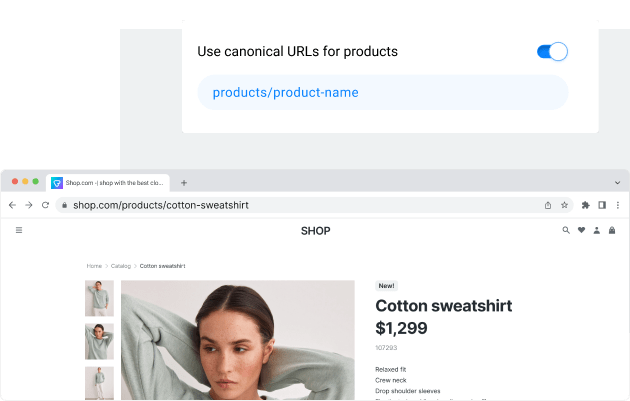Reload the page with the refresh icon

pos(45,205)
